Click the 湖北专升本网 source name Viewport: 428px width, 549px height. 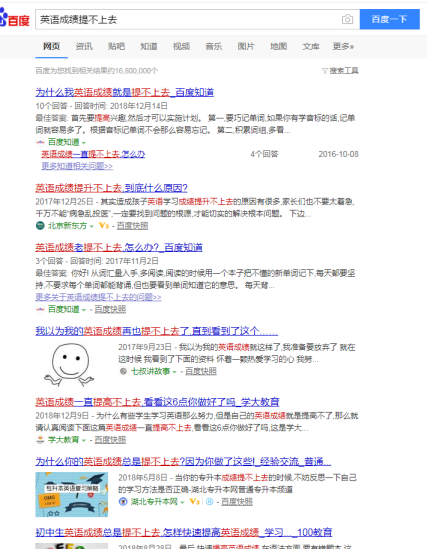[x=154, y=501]
